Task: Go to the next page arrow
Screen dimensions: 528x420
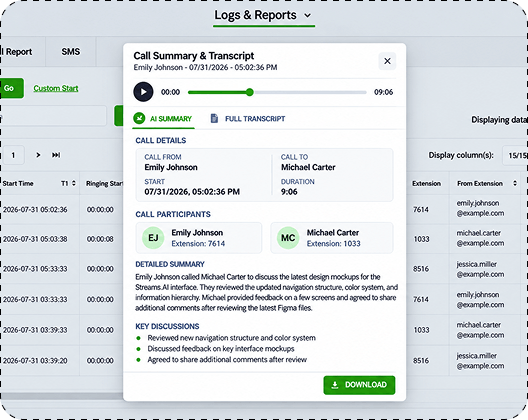Action: 38,155
